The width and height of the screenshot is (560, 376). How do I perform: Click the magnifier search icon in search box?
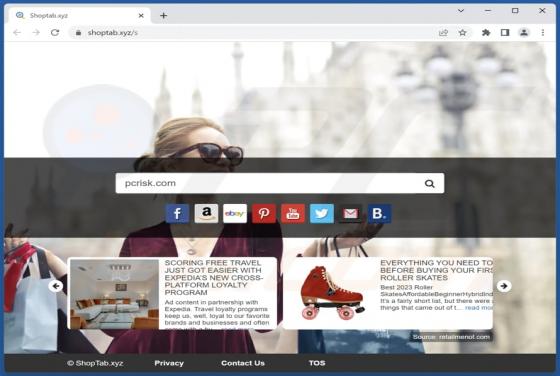point(430,184)
